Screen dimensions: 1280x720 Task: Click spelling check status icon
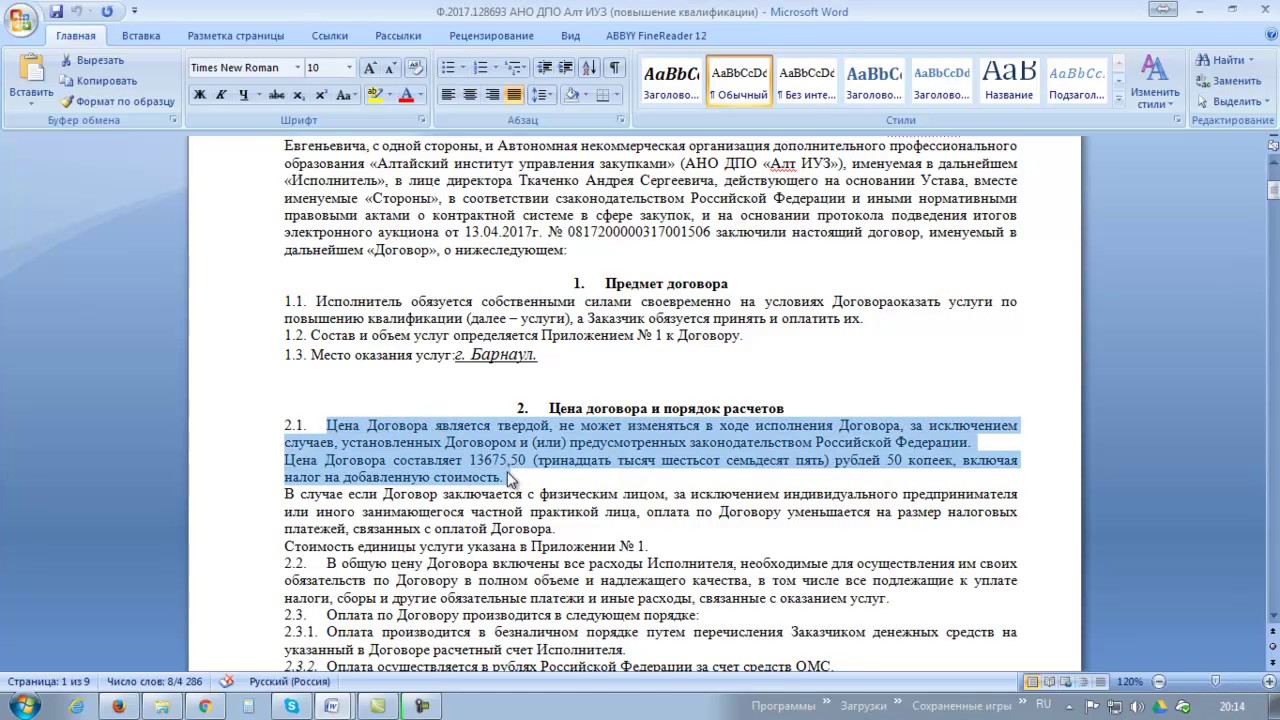click(227, 681)
